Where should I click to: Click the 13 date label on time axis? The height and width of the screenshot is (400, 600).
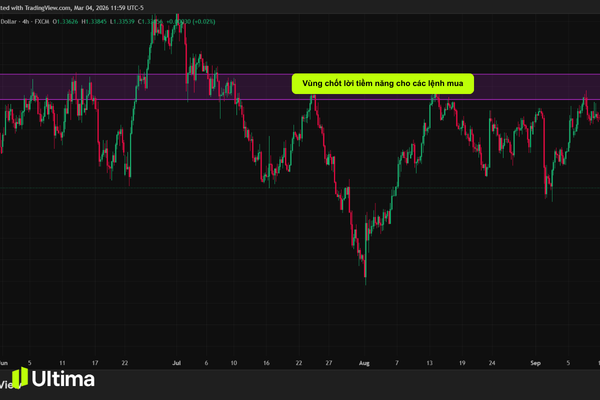pyautogui.click(x=429, y=363)
